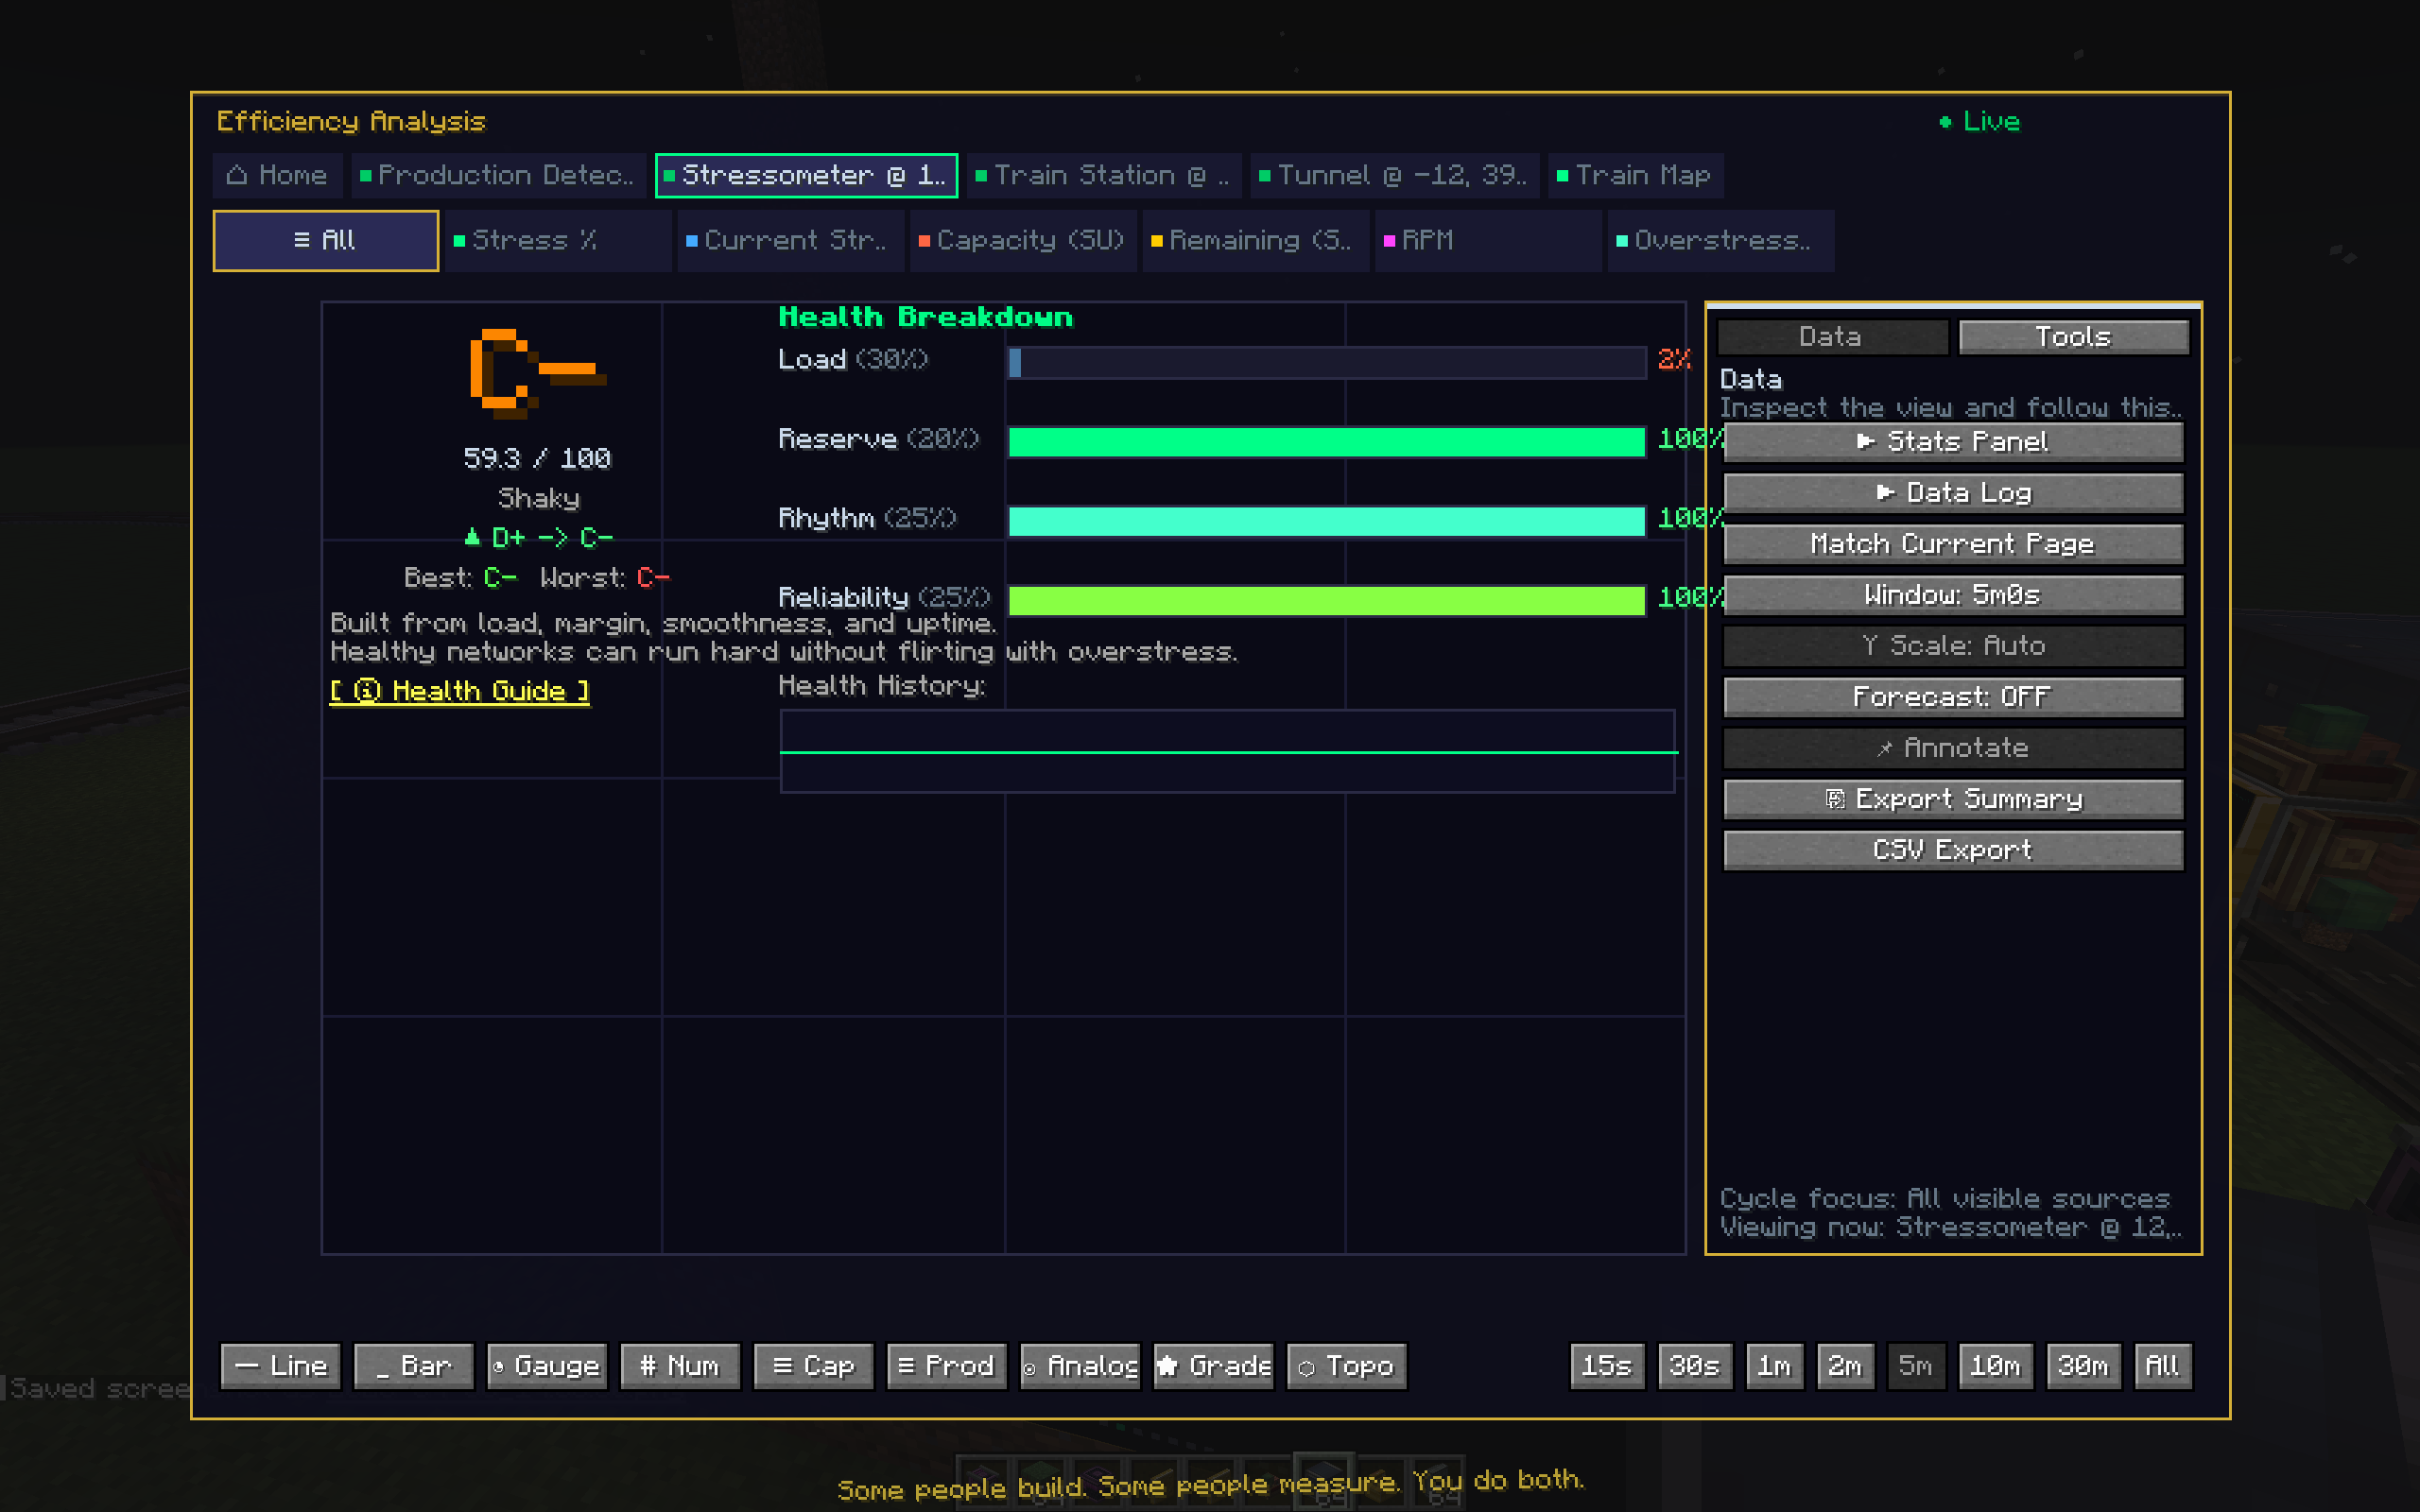
Task: Click CSV Export button
Action: tap(1952, 850)
